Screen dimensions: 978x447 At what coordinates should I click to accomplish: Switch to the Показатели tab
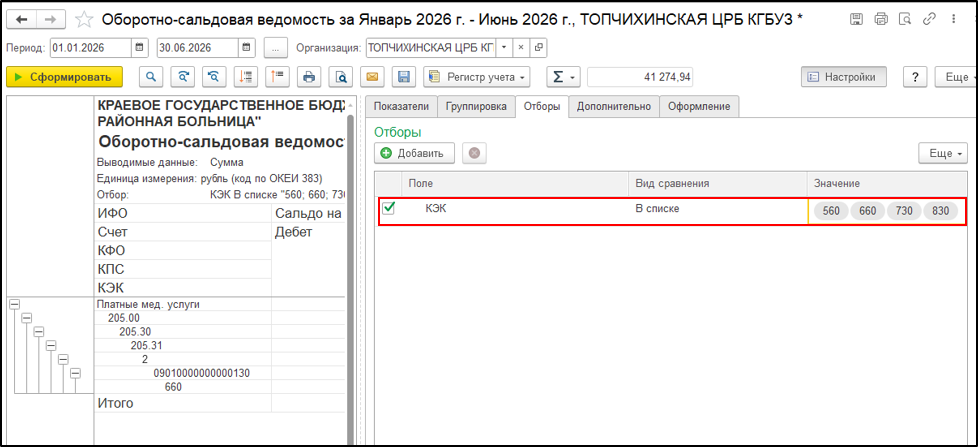click(401, 107)
